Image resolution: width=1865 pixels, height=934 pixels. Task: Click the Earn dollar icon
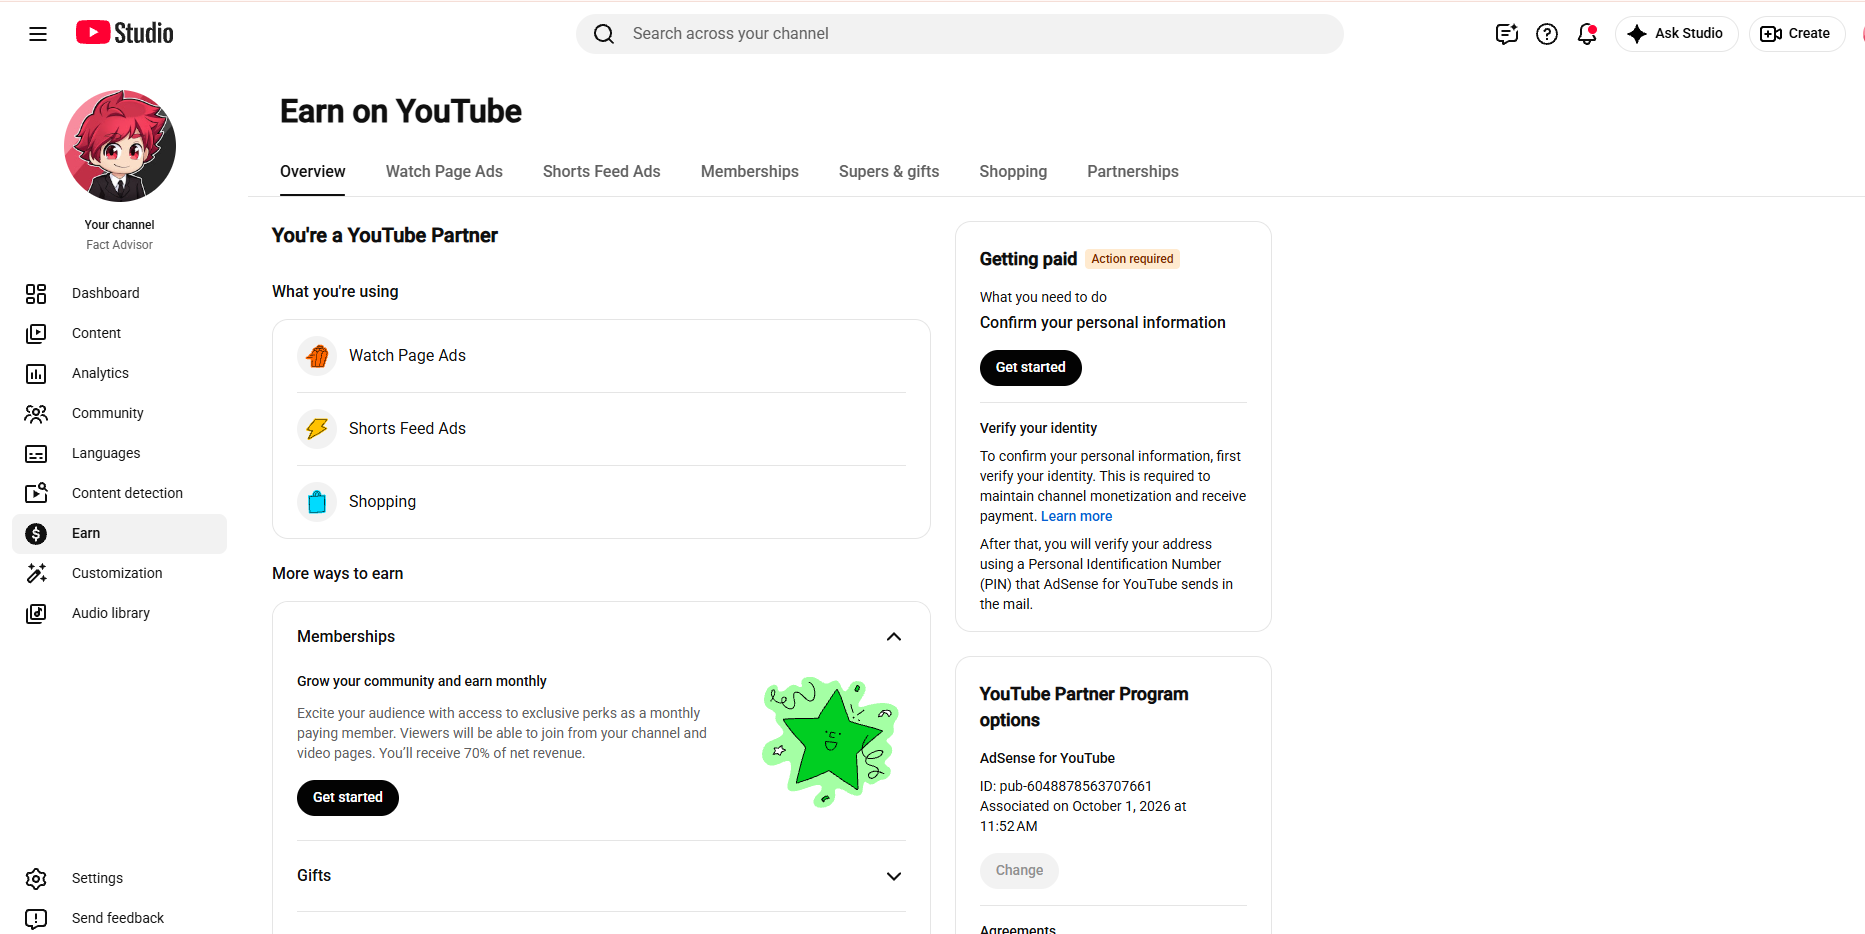tap(36, 533)
